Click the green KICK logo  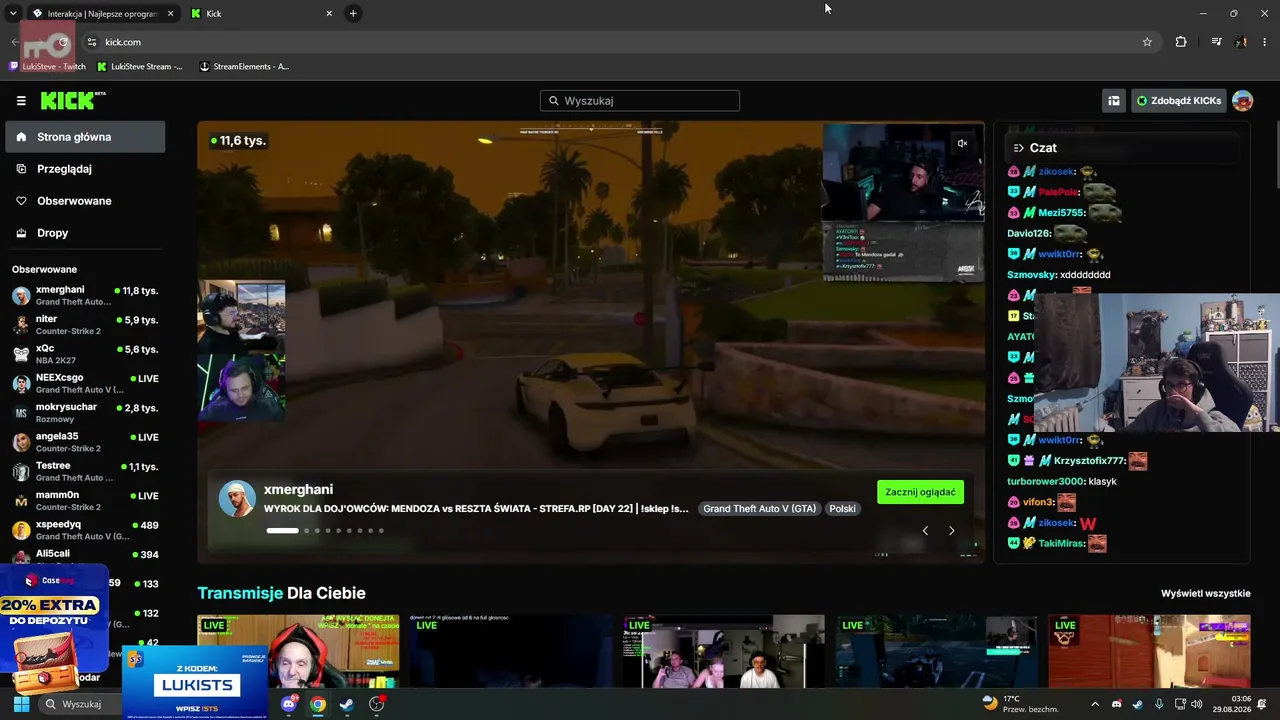[x=73, y=100]
